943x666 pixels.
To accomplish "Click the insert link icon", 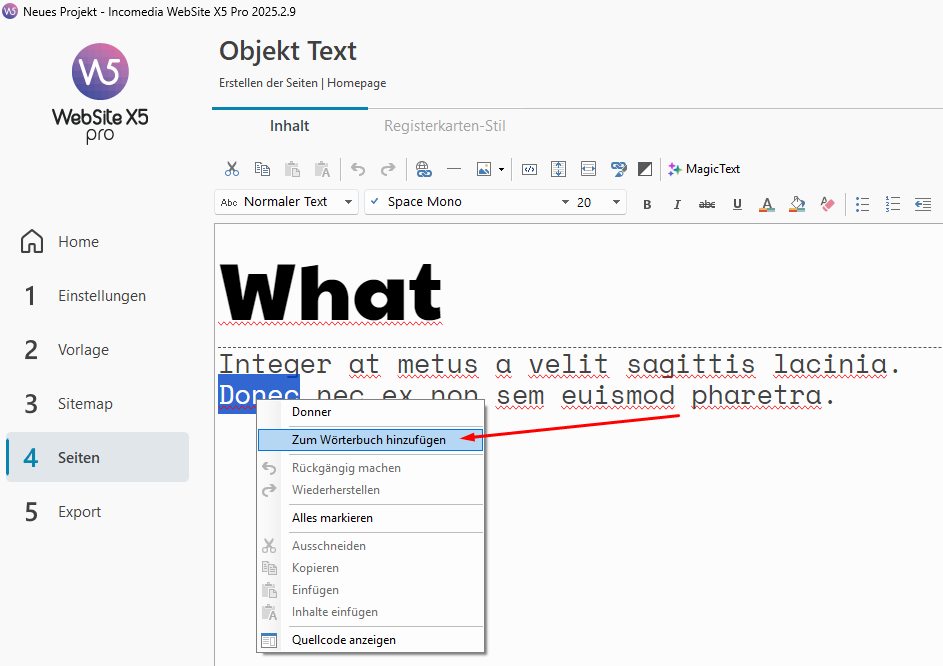I will click(x=423, y=169).
